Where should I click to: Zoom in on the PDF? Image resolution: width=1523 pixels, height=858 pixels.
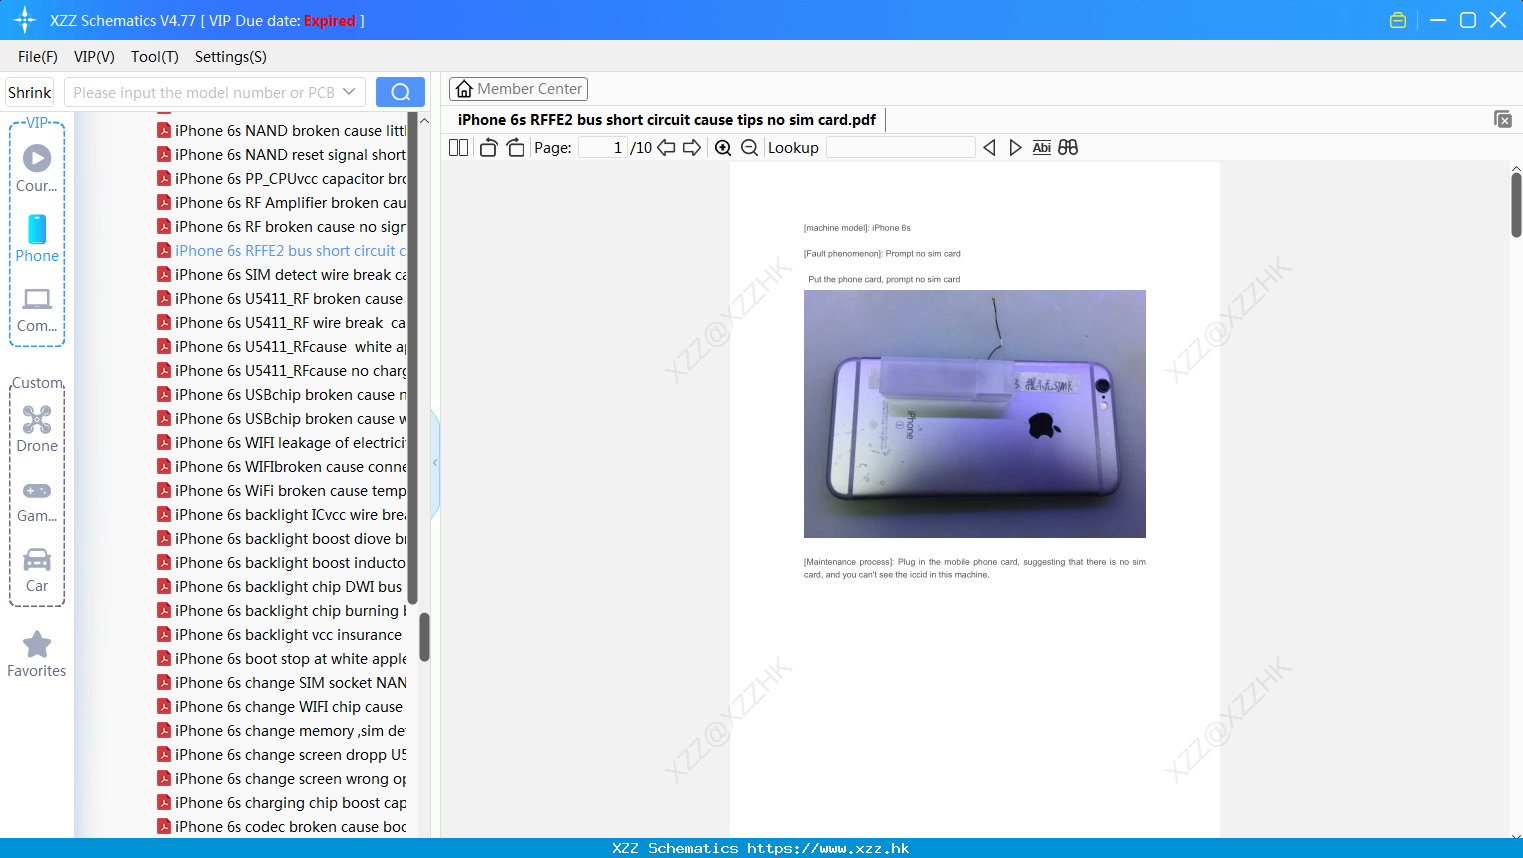[723, 147]
